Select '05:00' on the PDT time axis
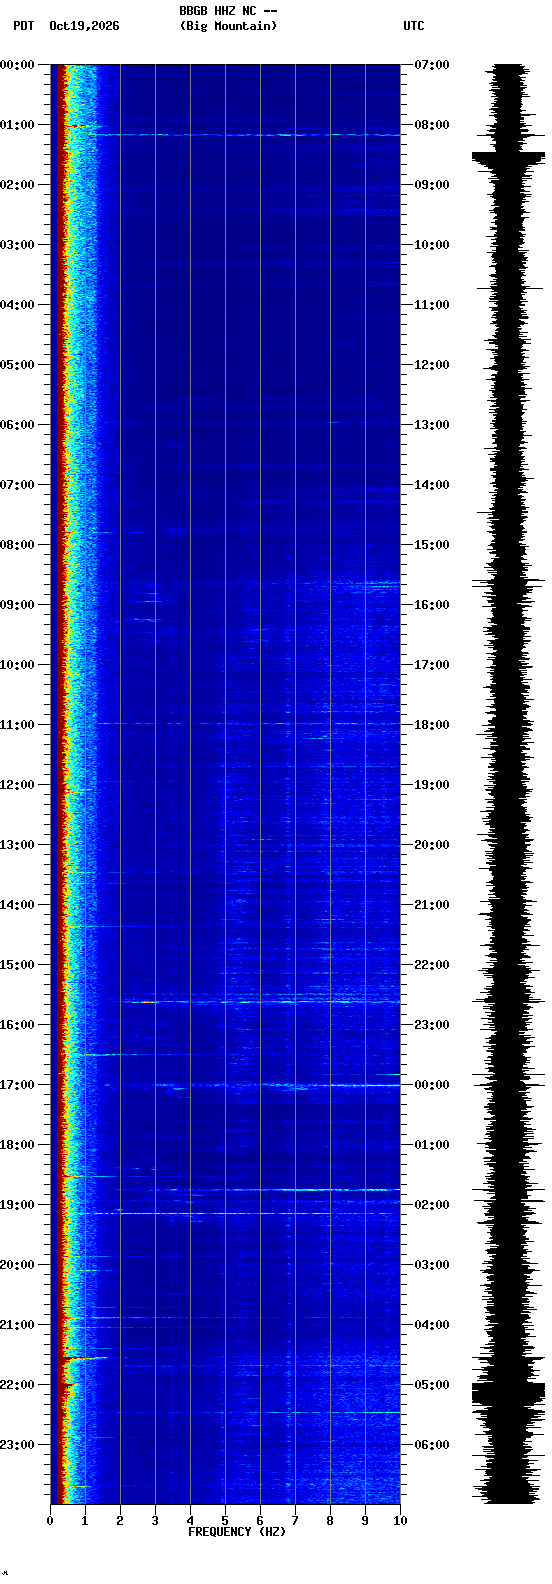Viewport: 552px width, 1584px height. point(17,365)
